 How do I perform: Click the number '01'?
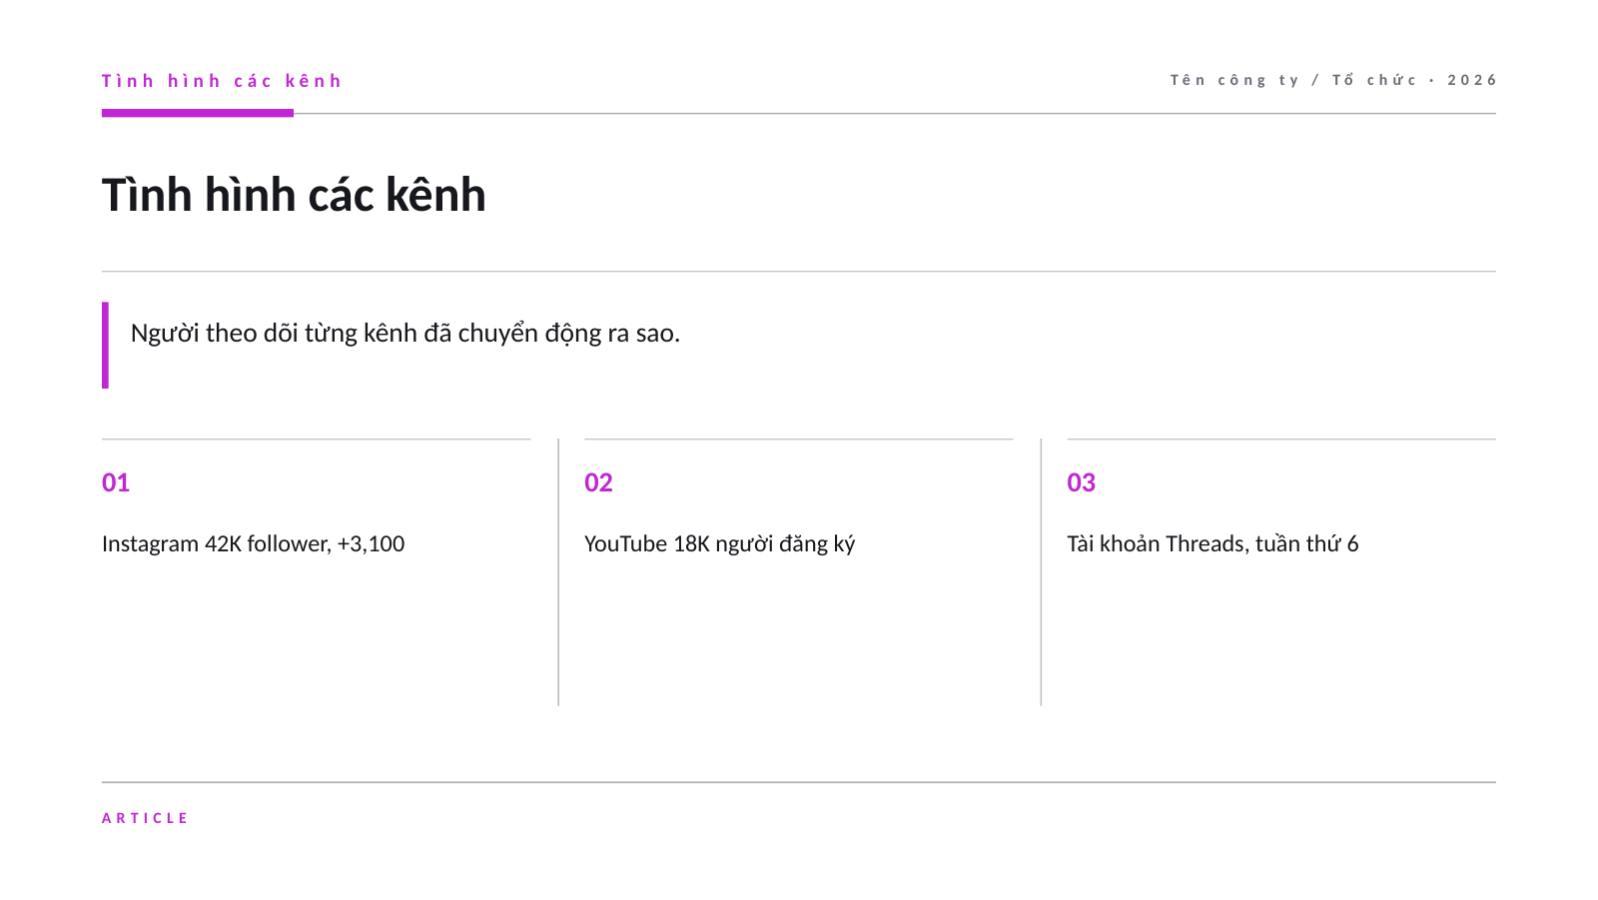pyautogui.click(x=116, y=483)
